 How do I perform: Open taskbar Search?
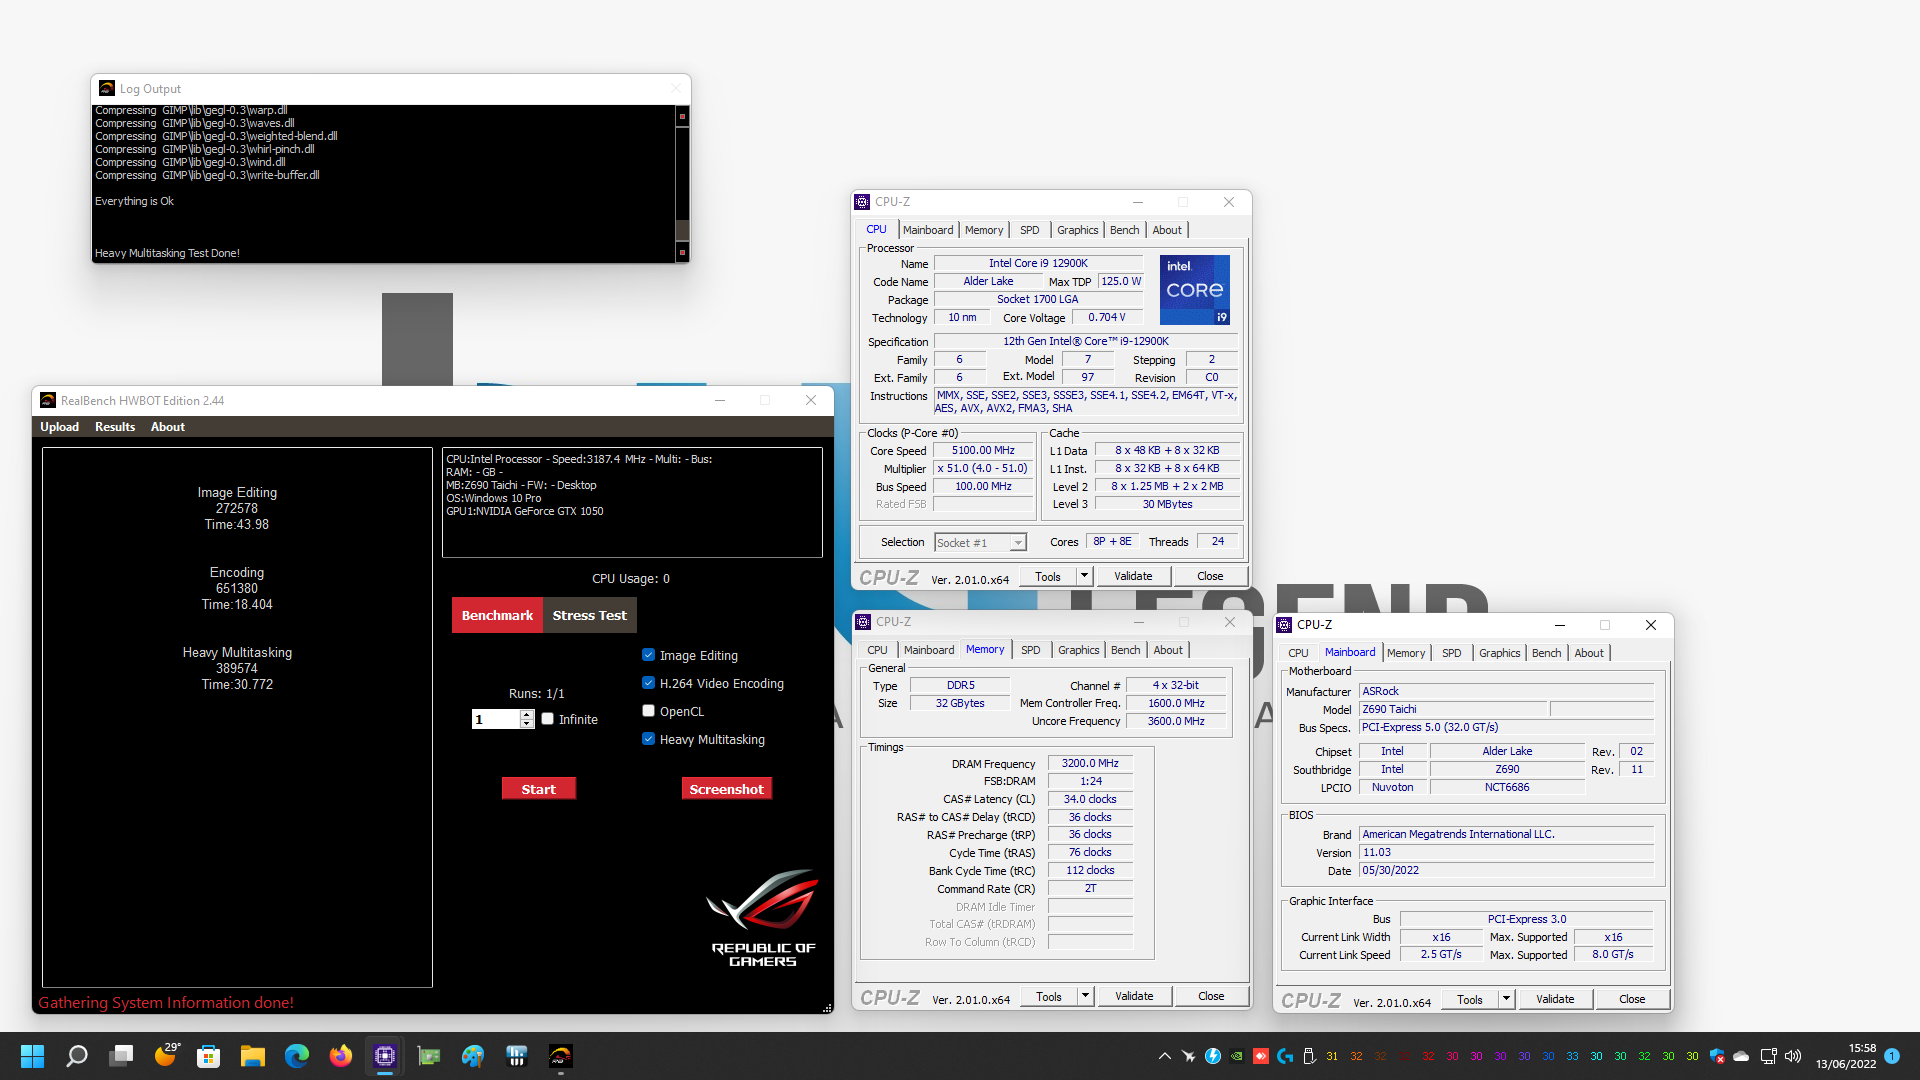point(76,1056)
